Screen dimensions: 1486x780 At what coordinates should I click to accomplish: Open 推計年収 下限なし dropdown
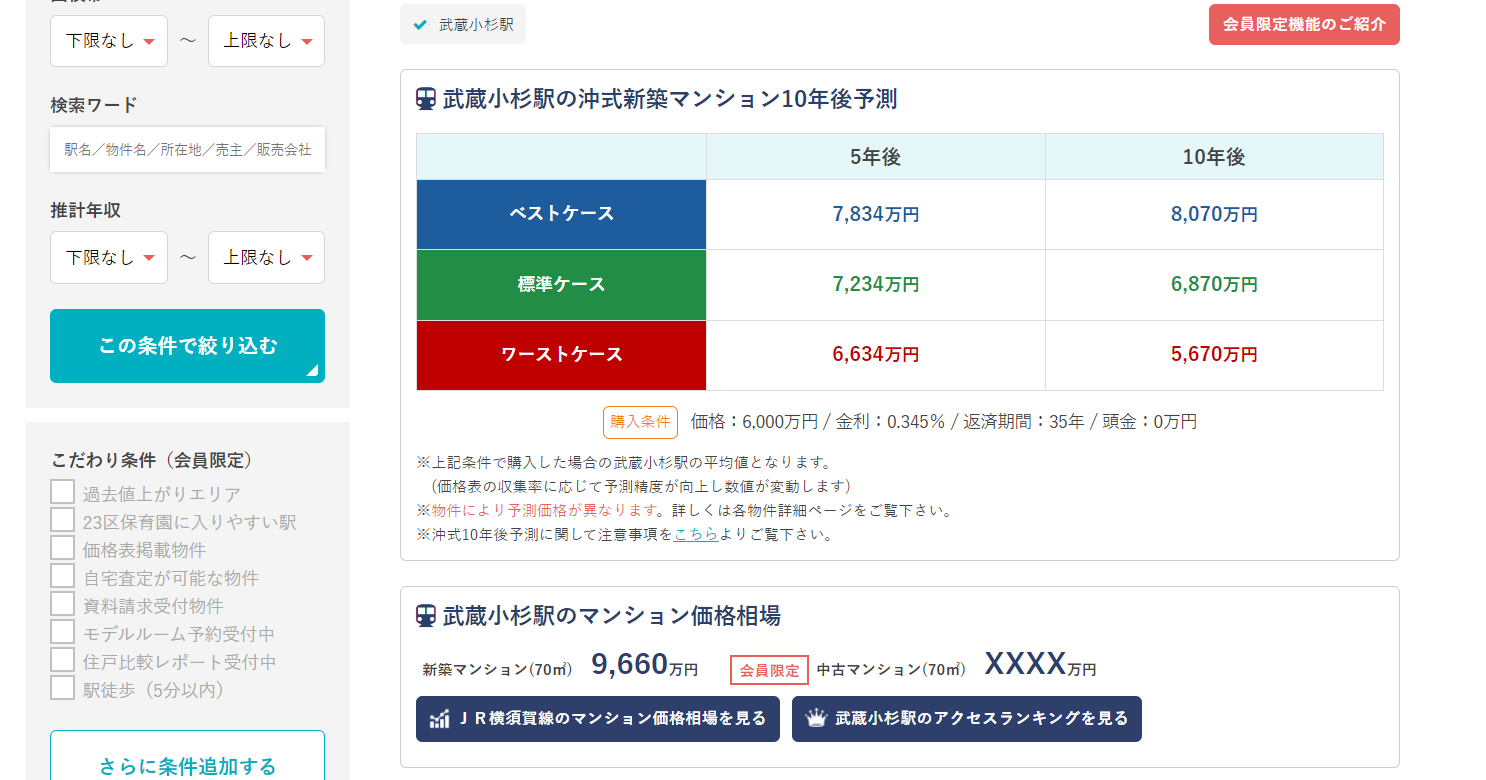click(109, 257)
